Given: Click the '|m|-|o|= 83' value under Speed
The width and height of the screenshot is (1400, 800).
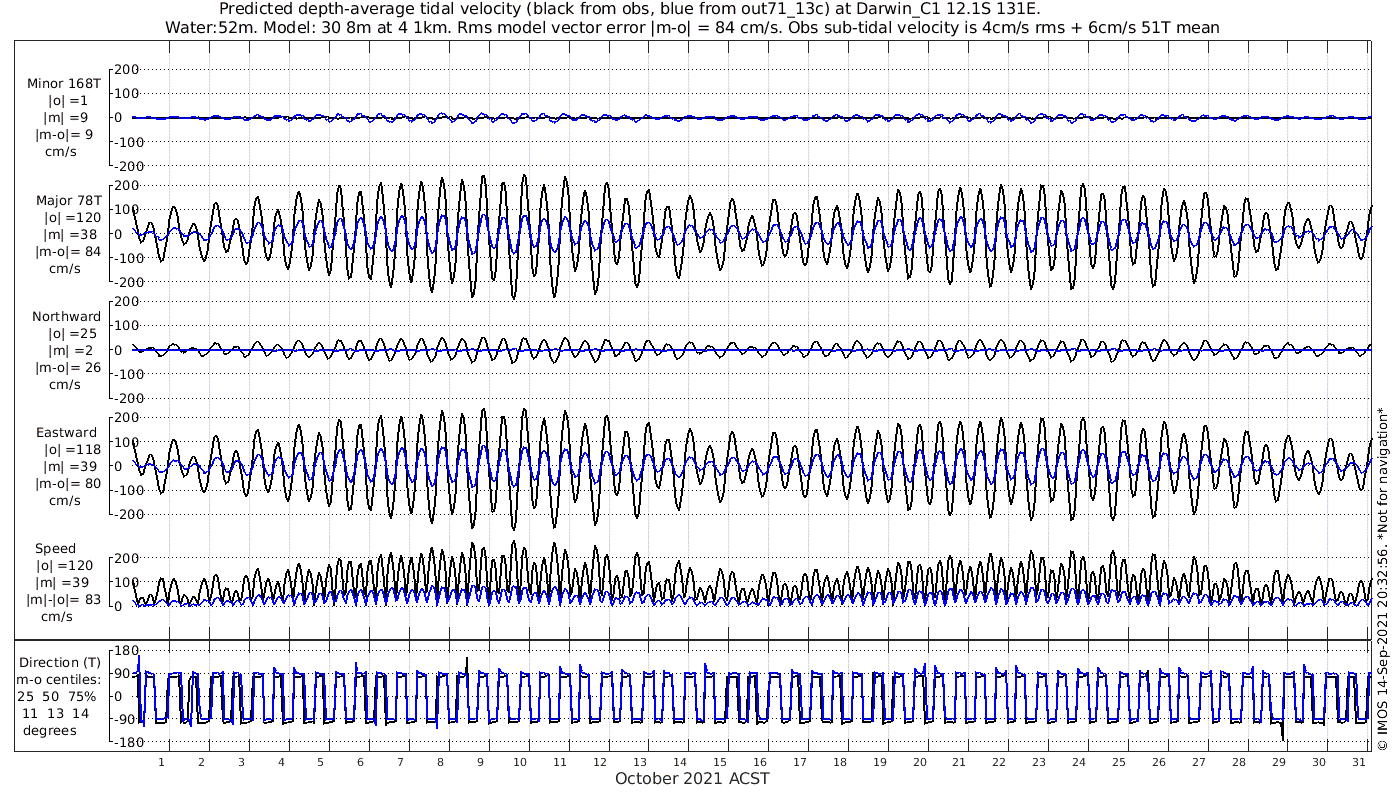Looking at the screenshot, I should [64, 600].
